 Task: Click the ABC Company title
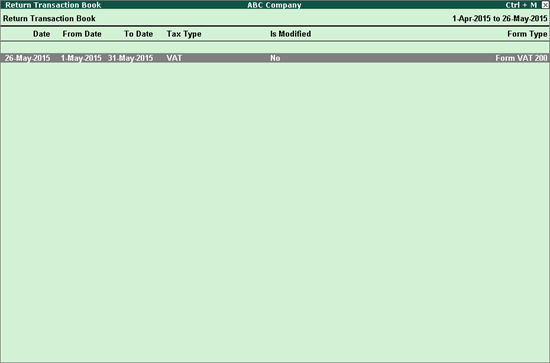(x=274, y=5)
